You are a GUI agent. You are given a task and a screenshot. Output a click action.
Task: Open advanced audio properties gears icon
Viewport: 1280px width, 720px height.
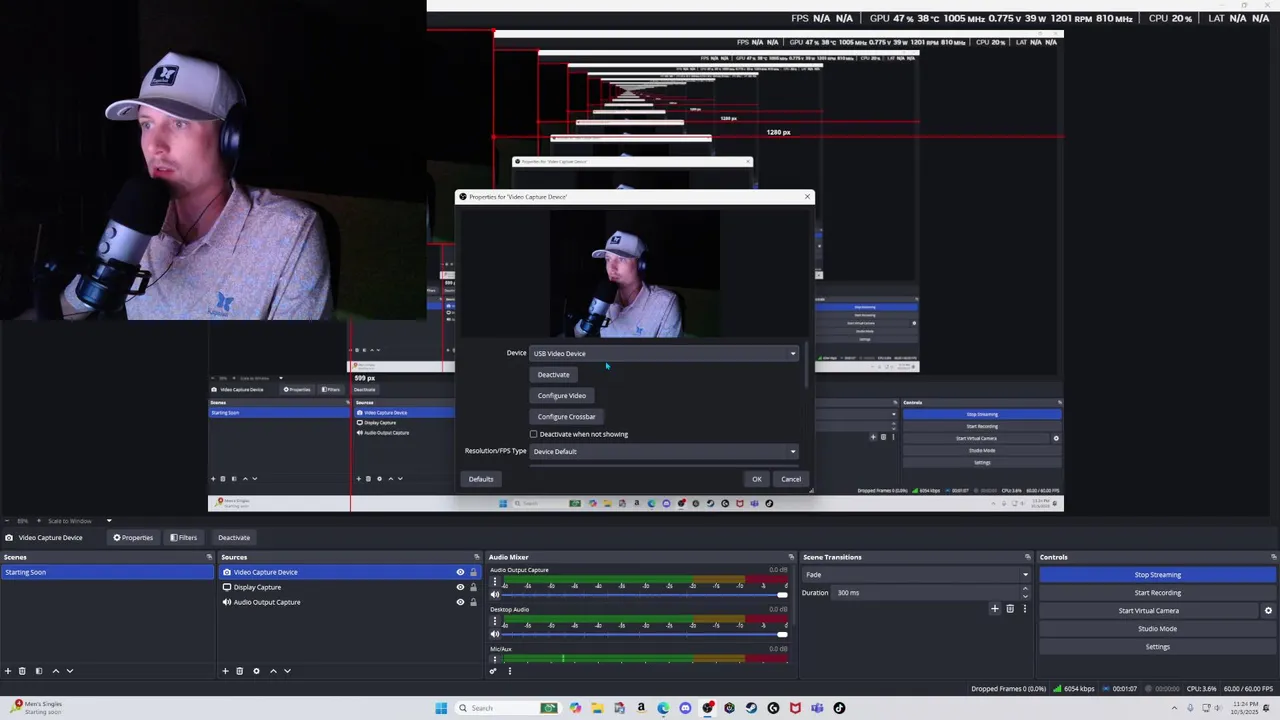pyautogui.click(x=492, y=671)
